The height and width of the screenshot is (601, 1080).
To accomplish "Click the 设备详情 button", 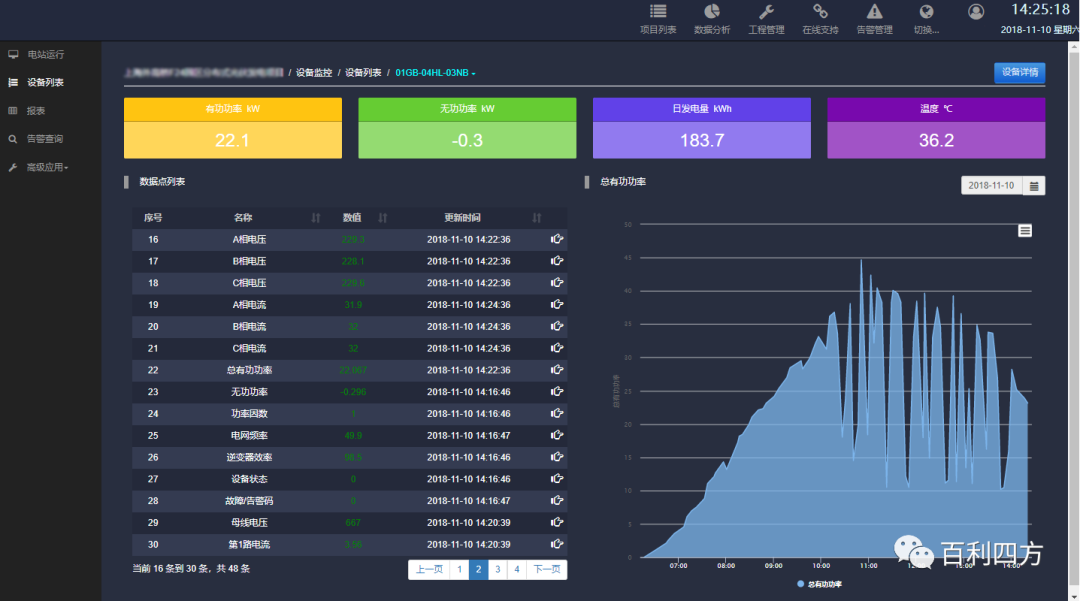I will pos(1019,72).
